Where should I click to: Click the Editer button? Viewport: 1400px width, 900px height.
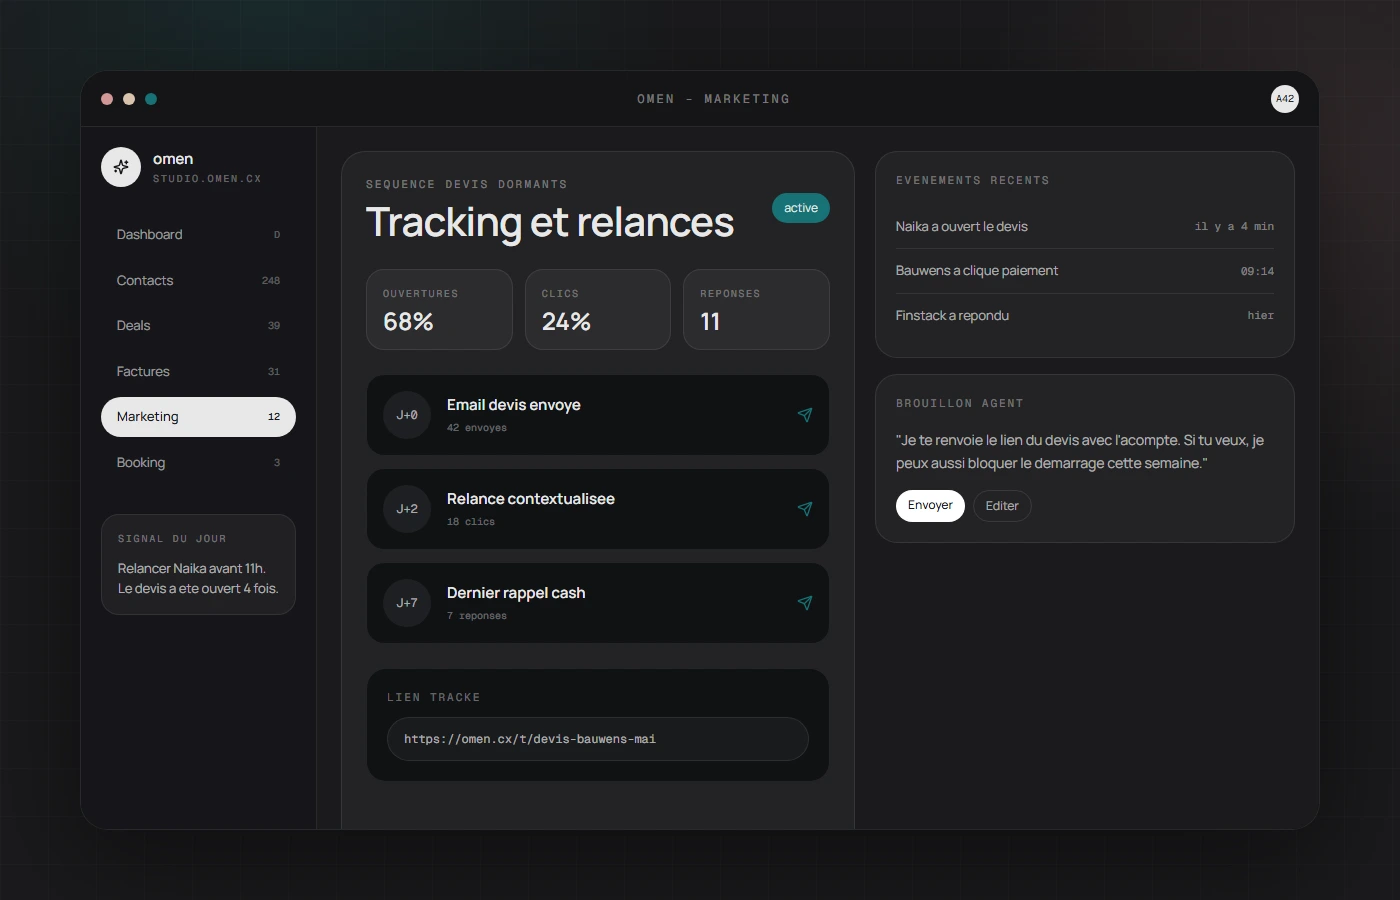coord(1002,506)
